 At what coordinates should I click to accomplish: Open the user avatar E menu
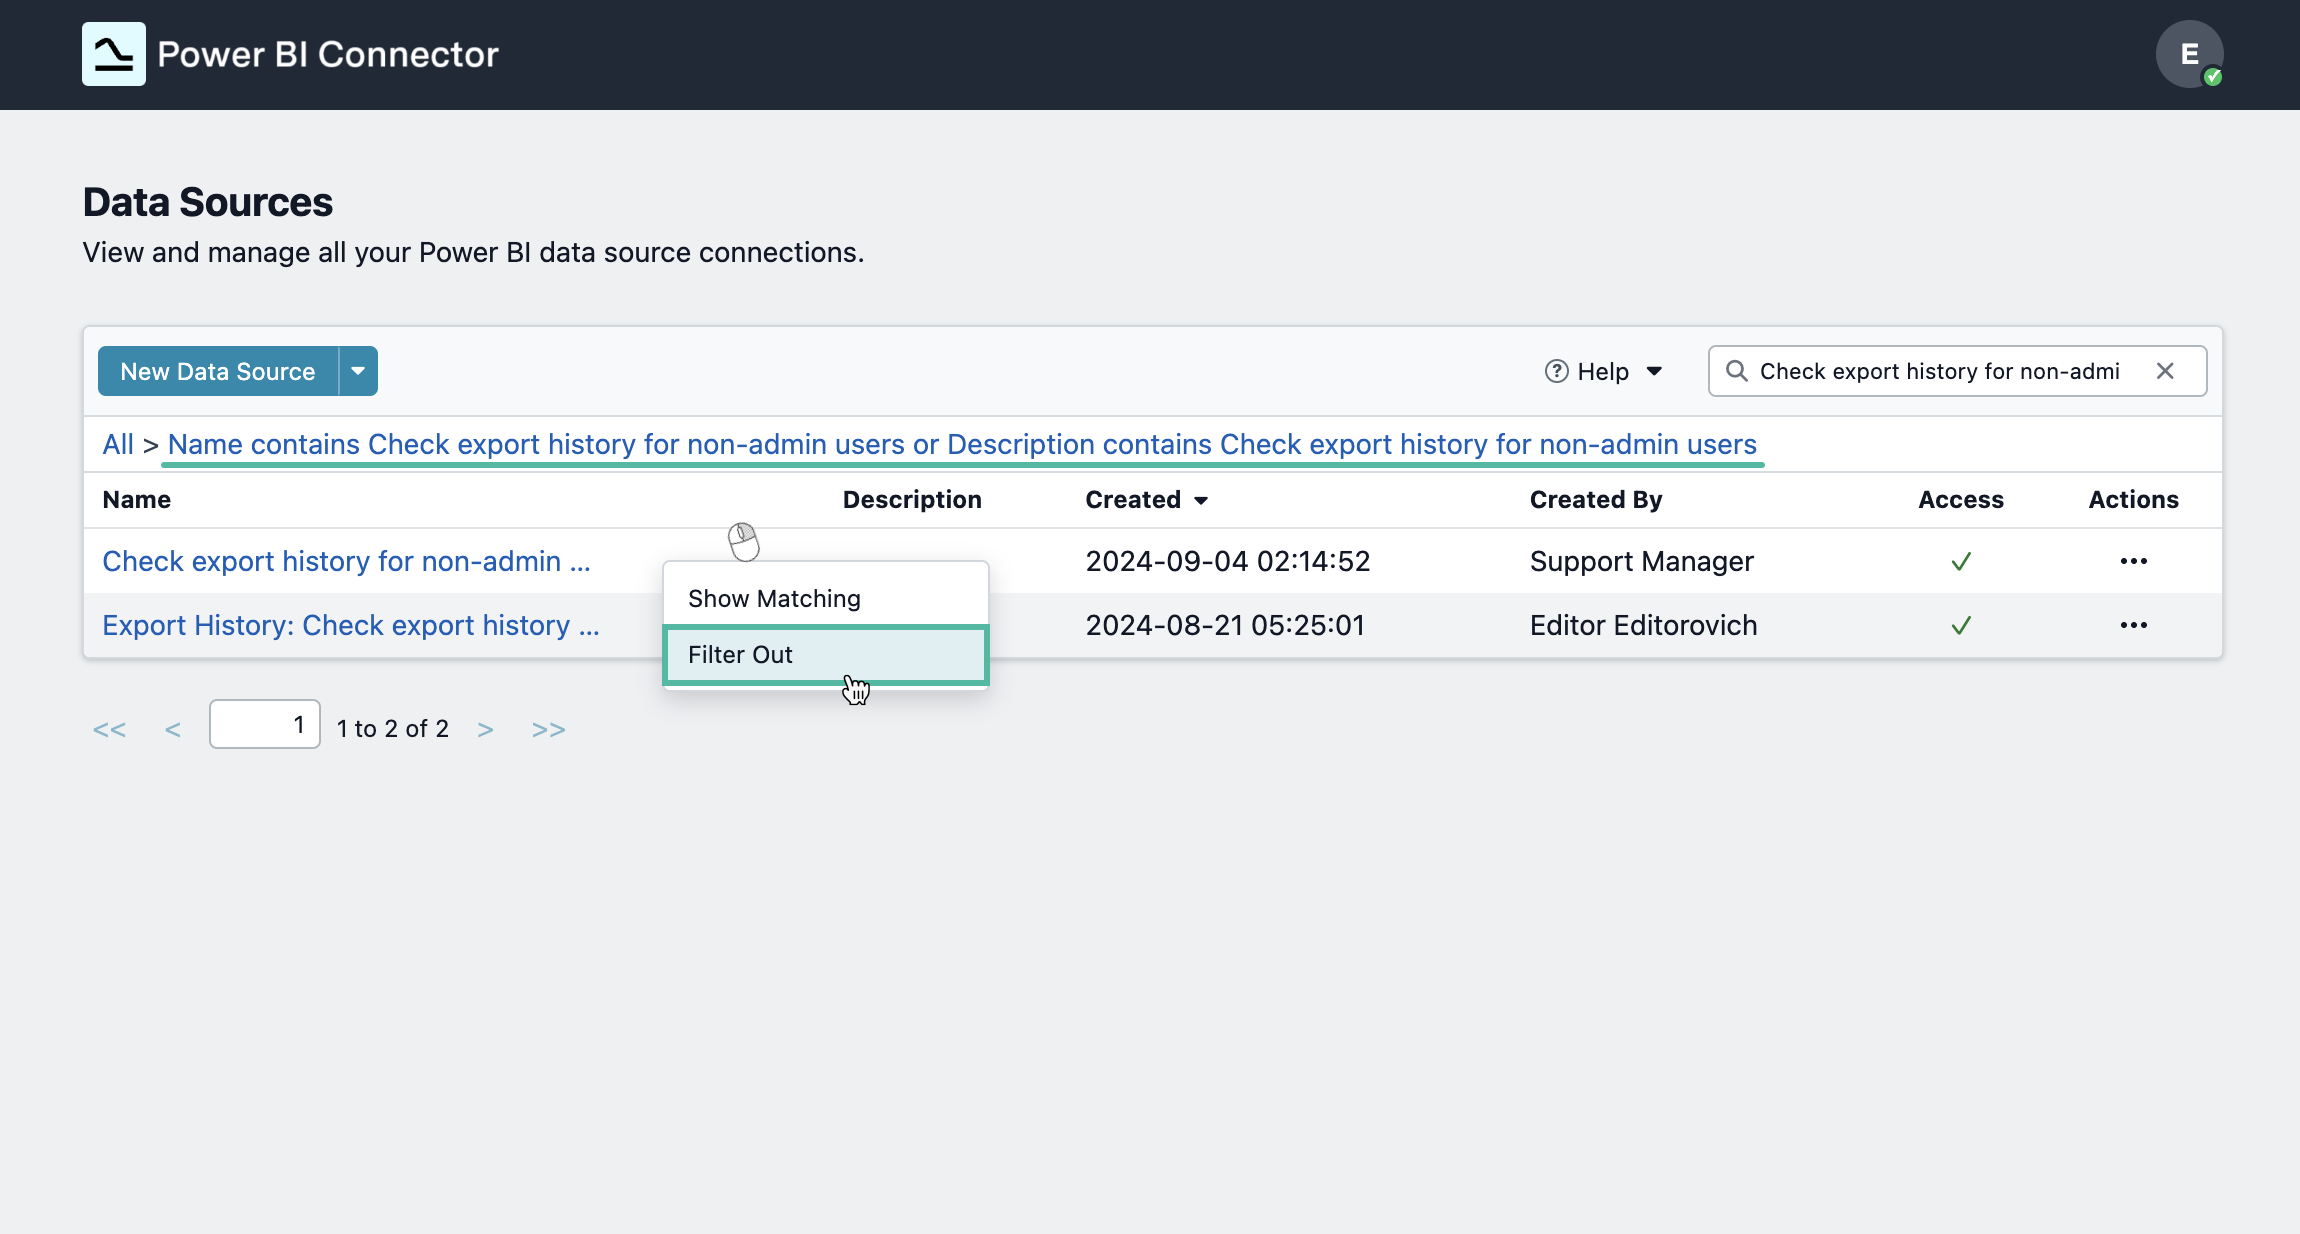(x=2189, y=54)
